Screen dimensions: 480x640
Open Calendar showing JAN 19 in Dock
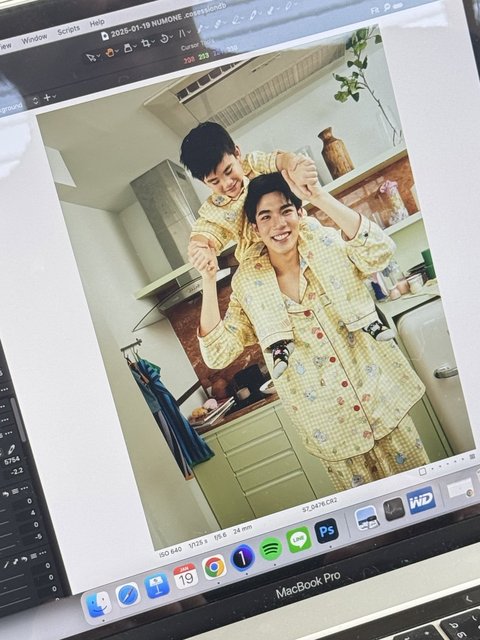186,576
